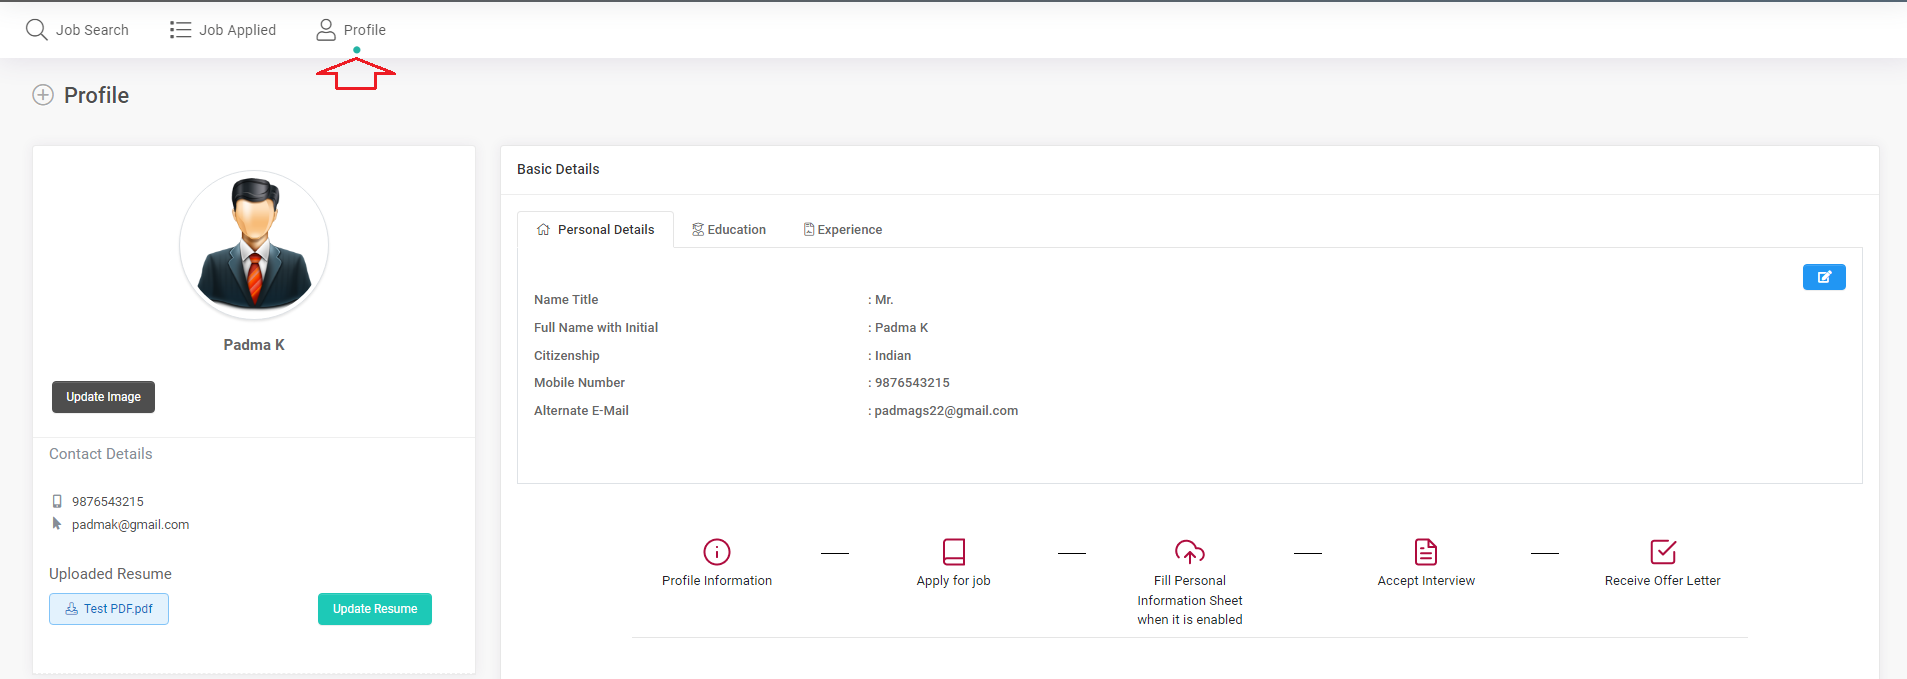Image resolution: width=1907 pixels, height=679 pixels.
Task: Click the Fill Personal Information upload icon
Action: click(1189, 552)
